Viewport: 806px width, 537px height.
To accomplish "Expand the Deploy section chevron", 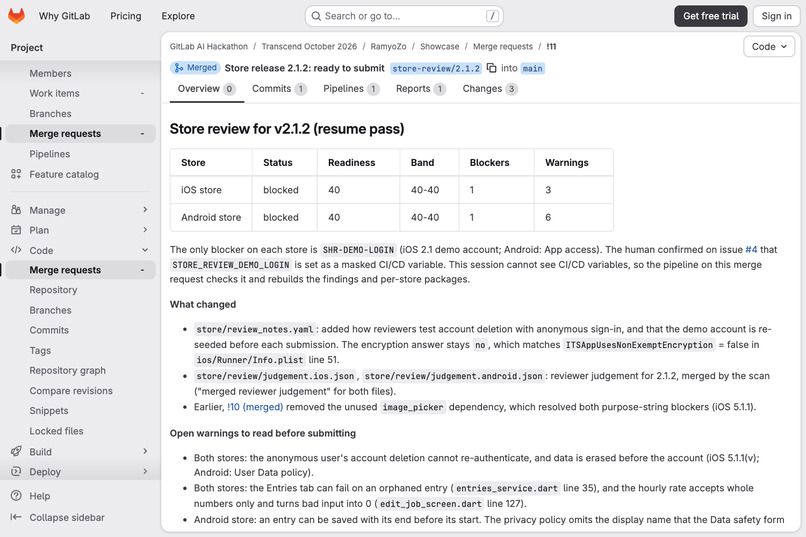I will tap(145, 471).
